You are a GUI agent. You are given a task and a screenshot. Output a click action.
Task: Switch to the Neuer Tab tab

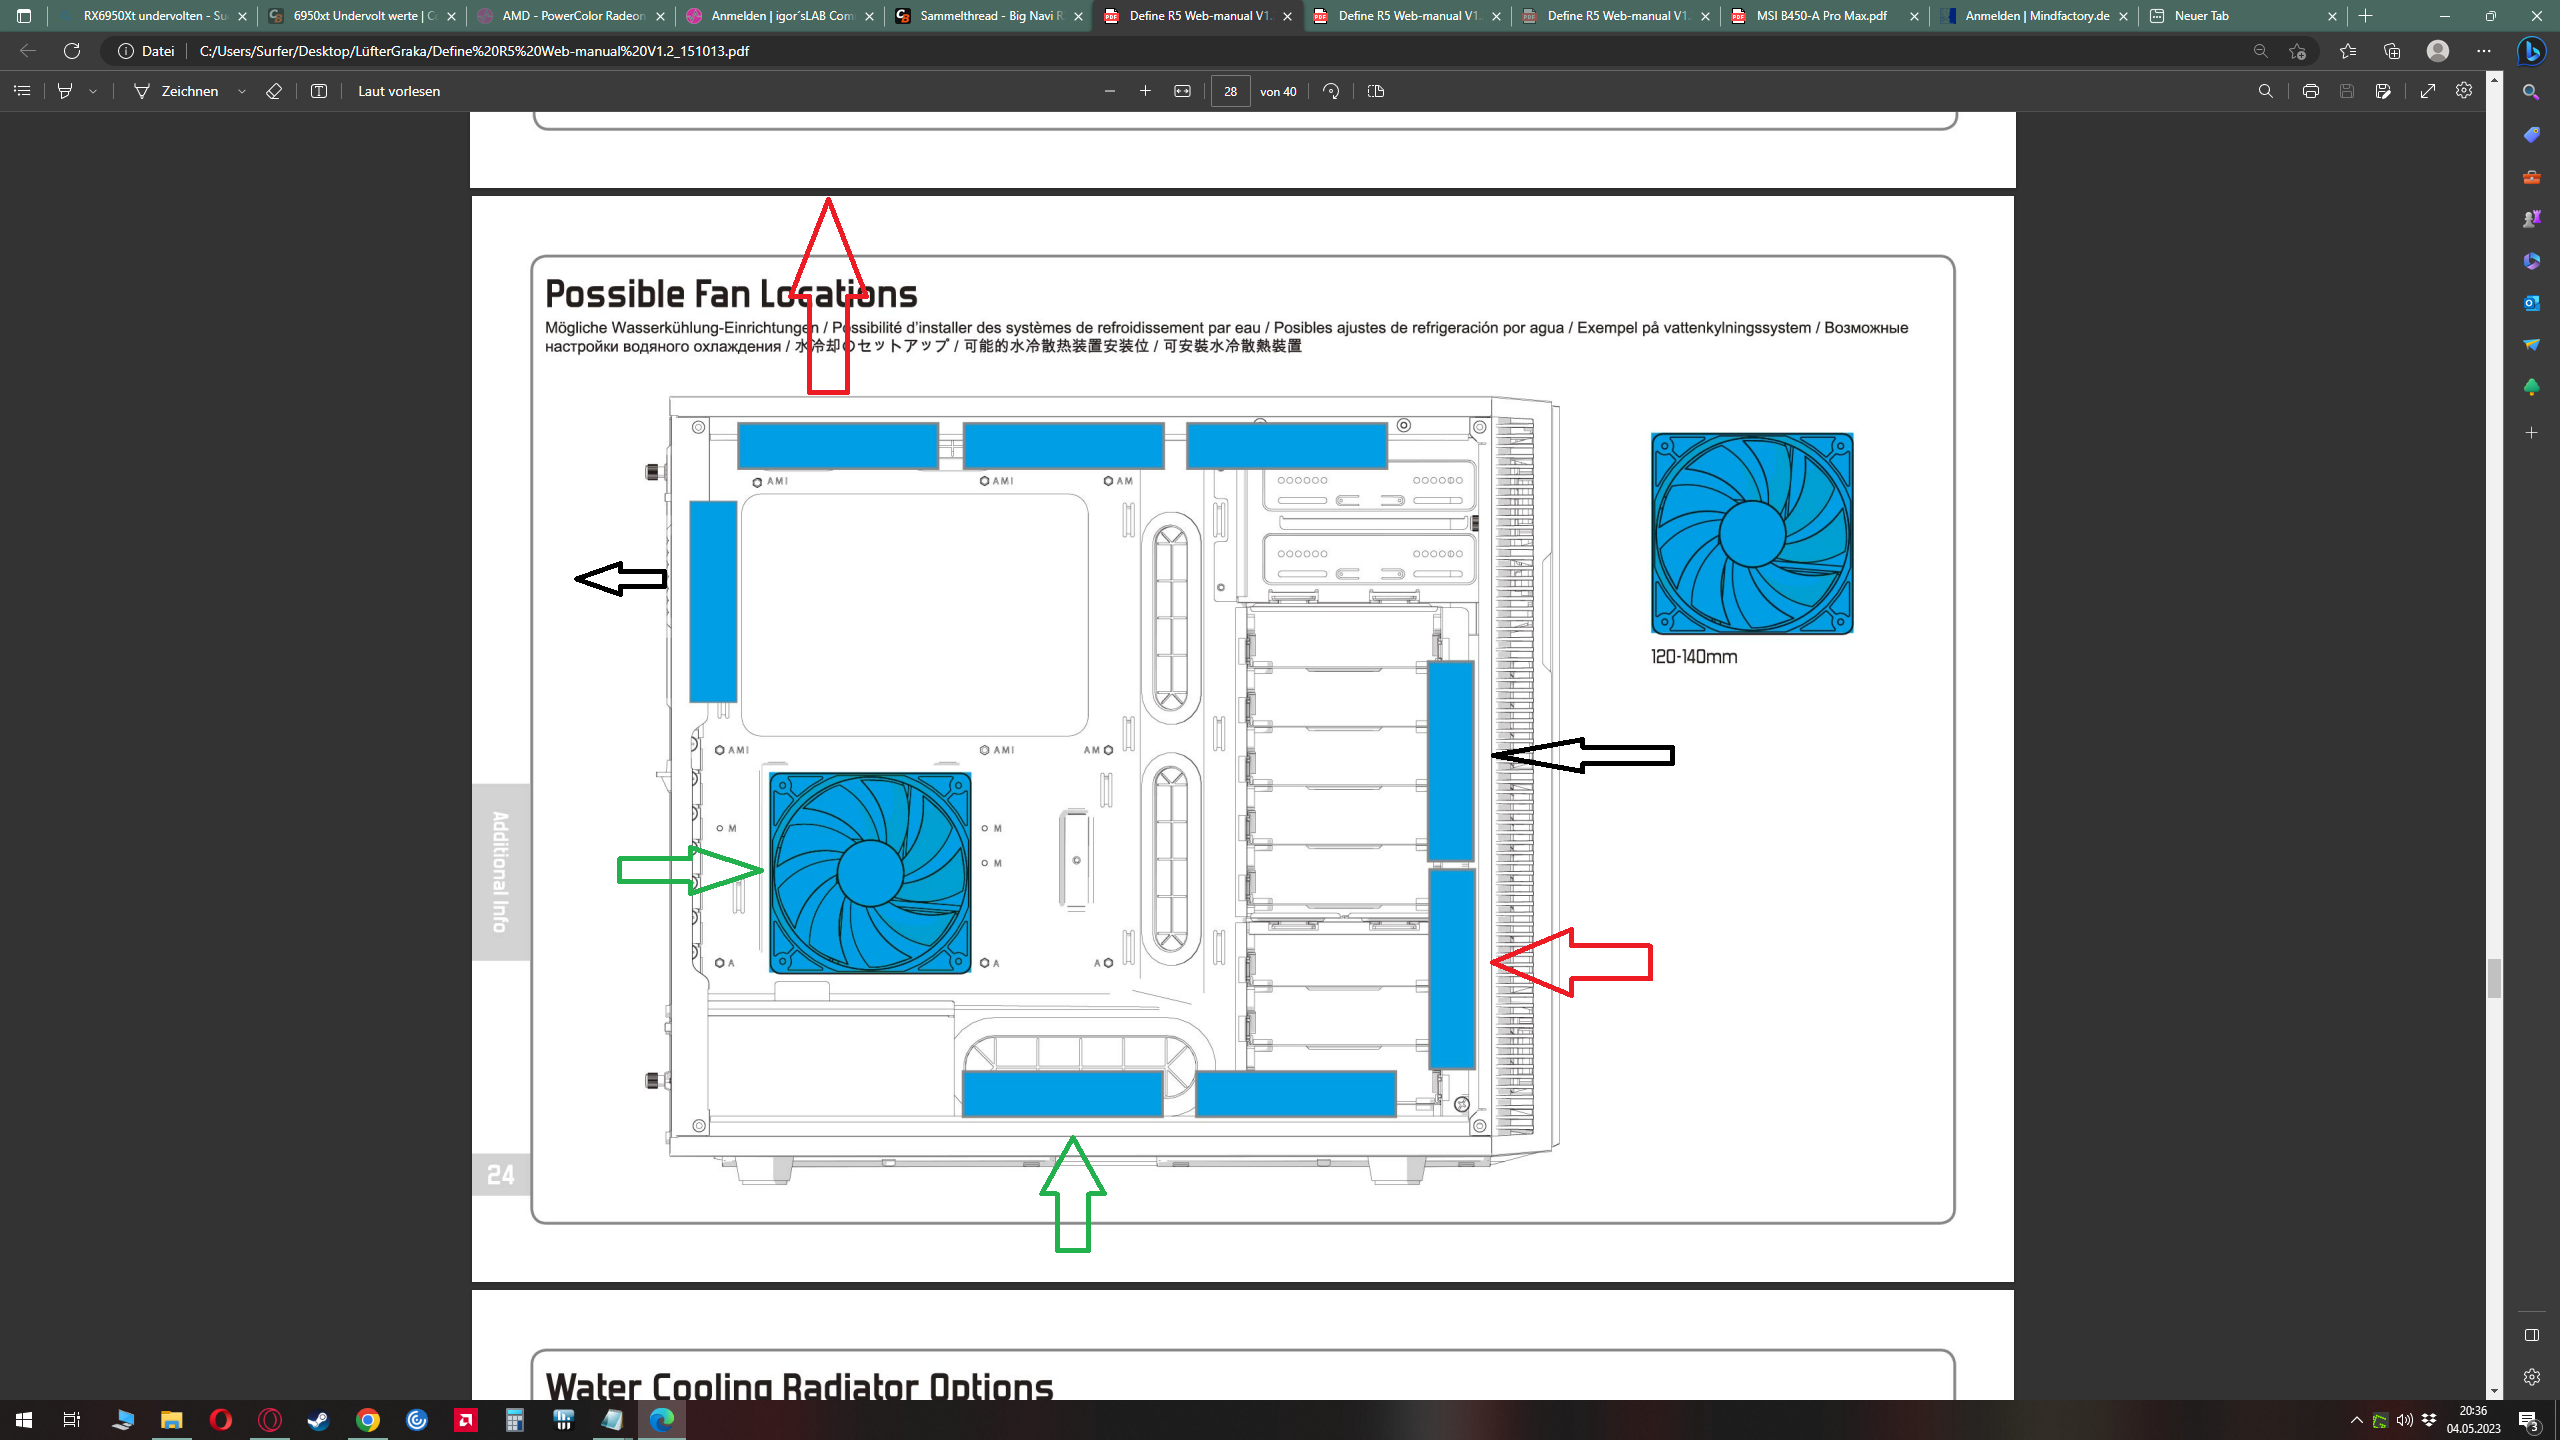(x=2201, y=16)
